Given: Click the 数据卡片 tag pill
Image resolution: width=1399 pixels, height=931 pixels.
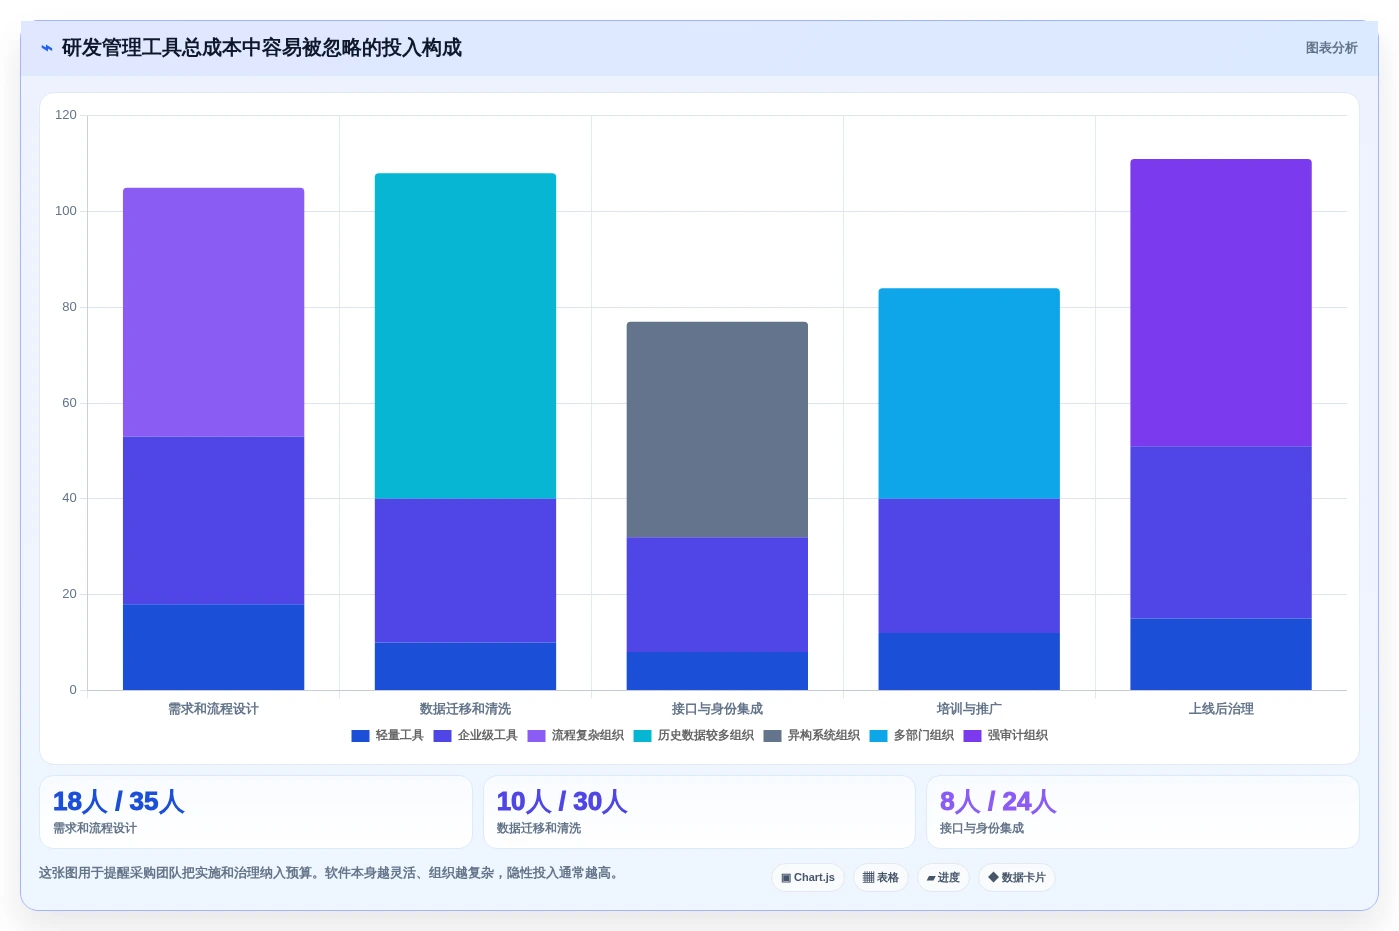Looking at the screenshot, I should [1017, 878].
